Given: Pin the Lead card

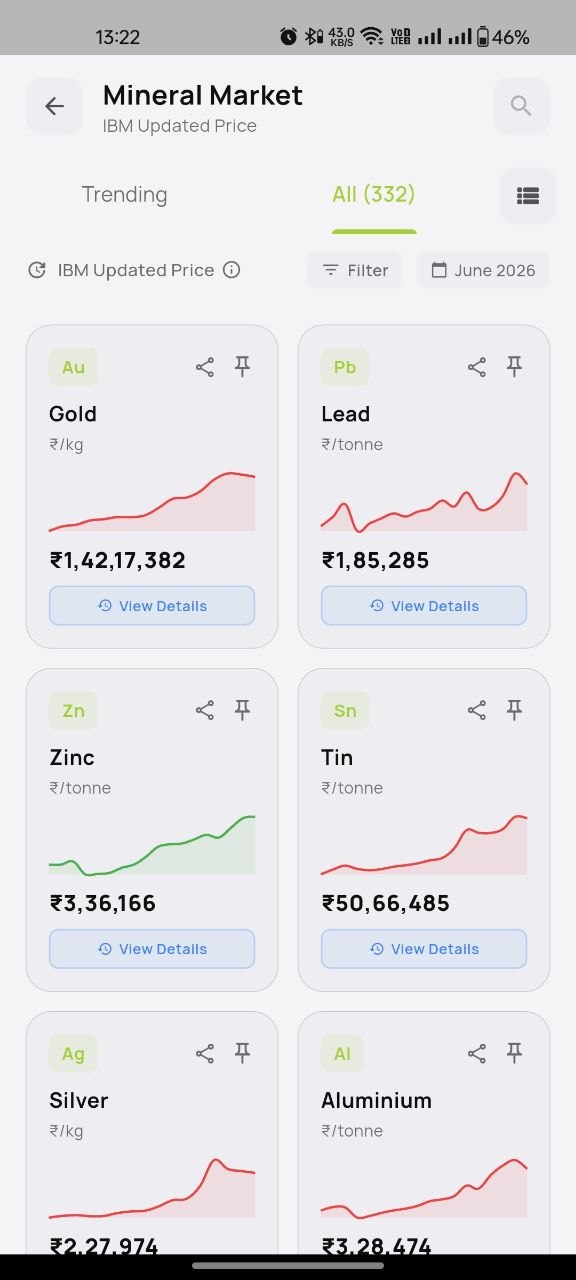Looking at the screenshot, I should tap(514, 366).
